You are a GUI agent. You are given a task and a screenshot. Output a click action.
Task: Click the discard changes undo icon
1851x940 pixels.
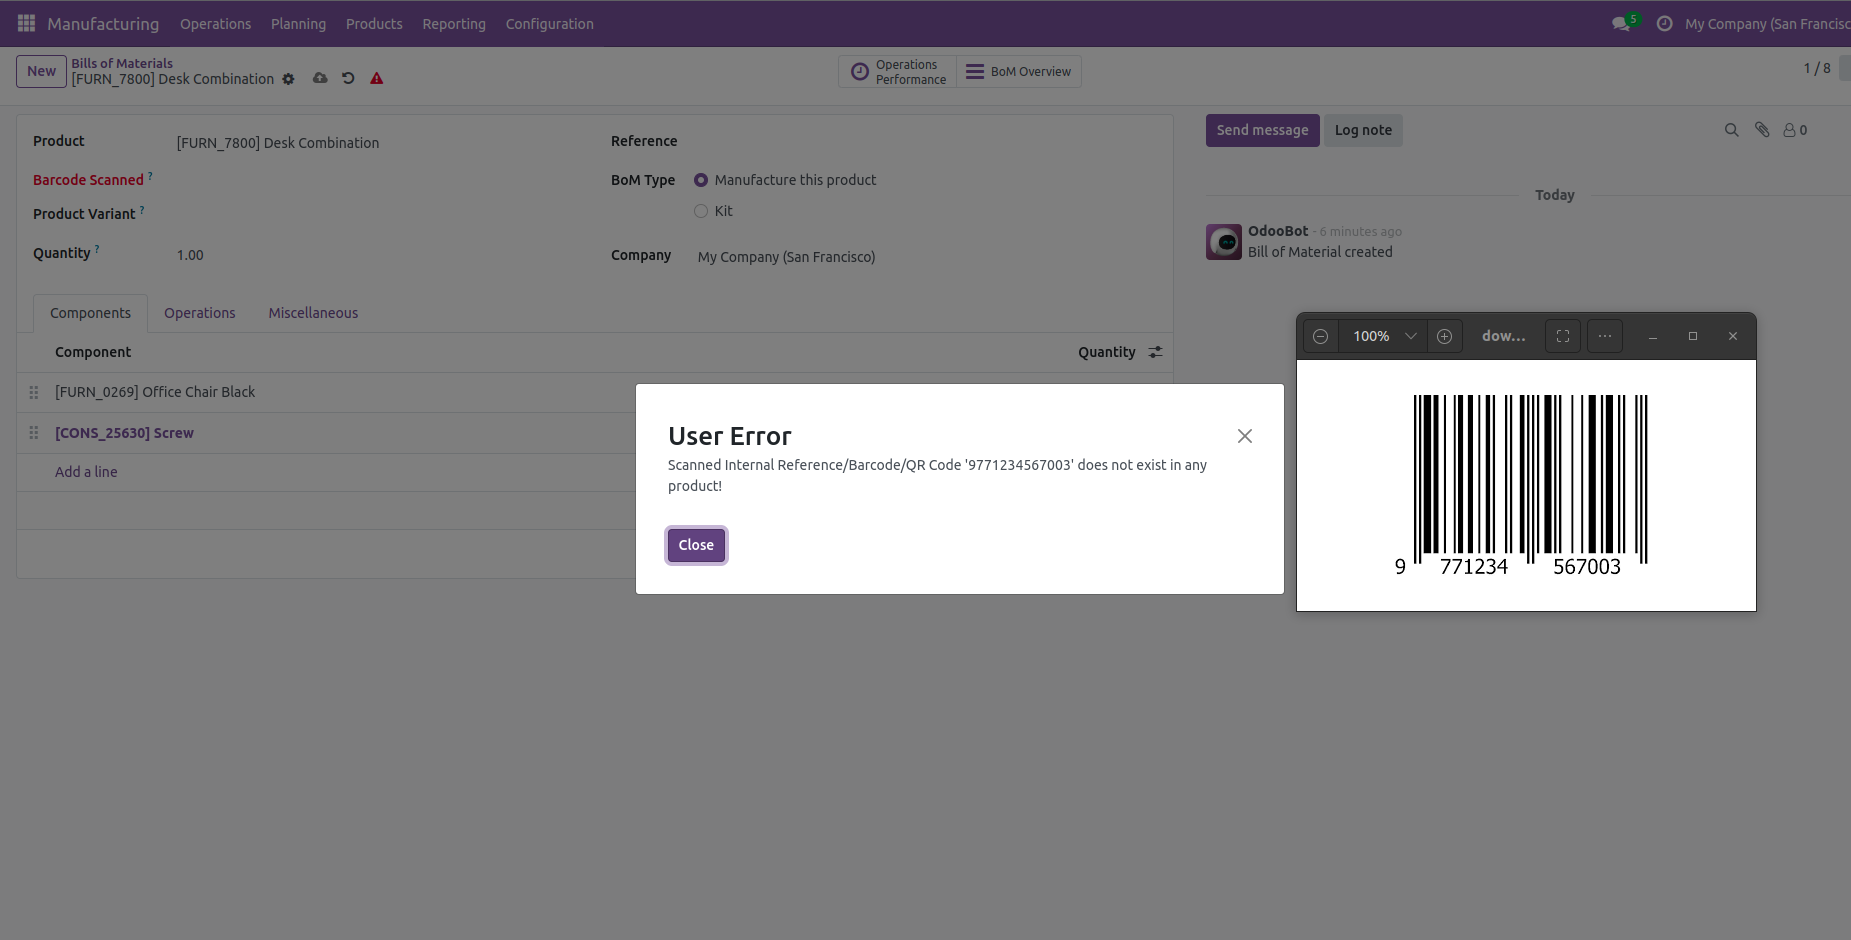(x=348, y=78)
